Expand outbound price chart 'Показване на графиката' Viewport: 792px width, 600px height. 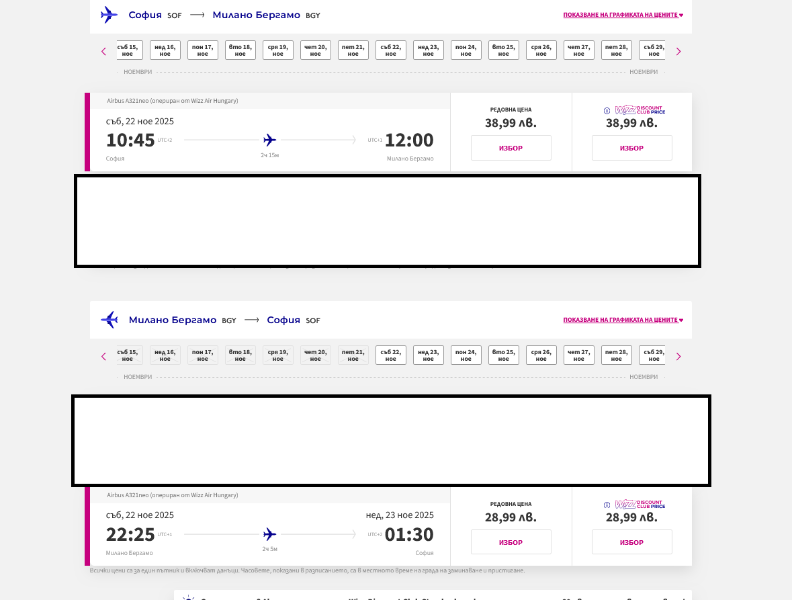pos(623,15)
